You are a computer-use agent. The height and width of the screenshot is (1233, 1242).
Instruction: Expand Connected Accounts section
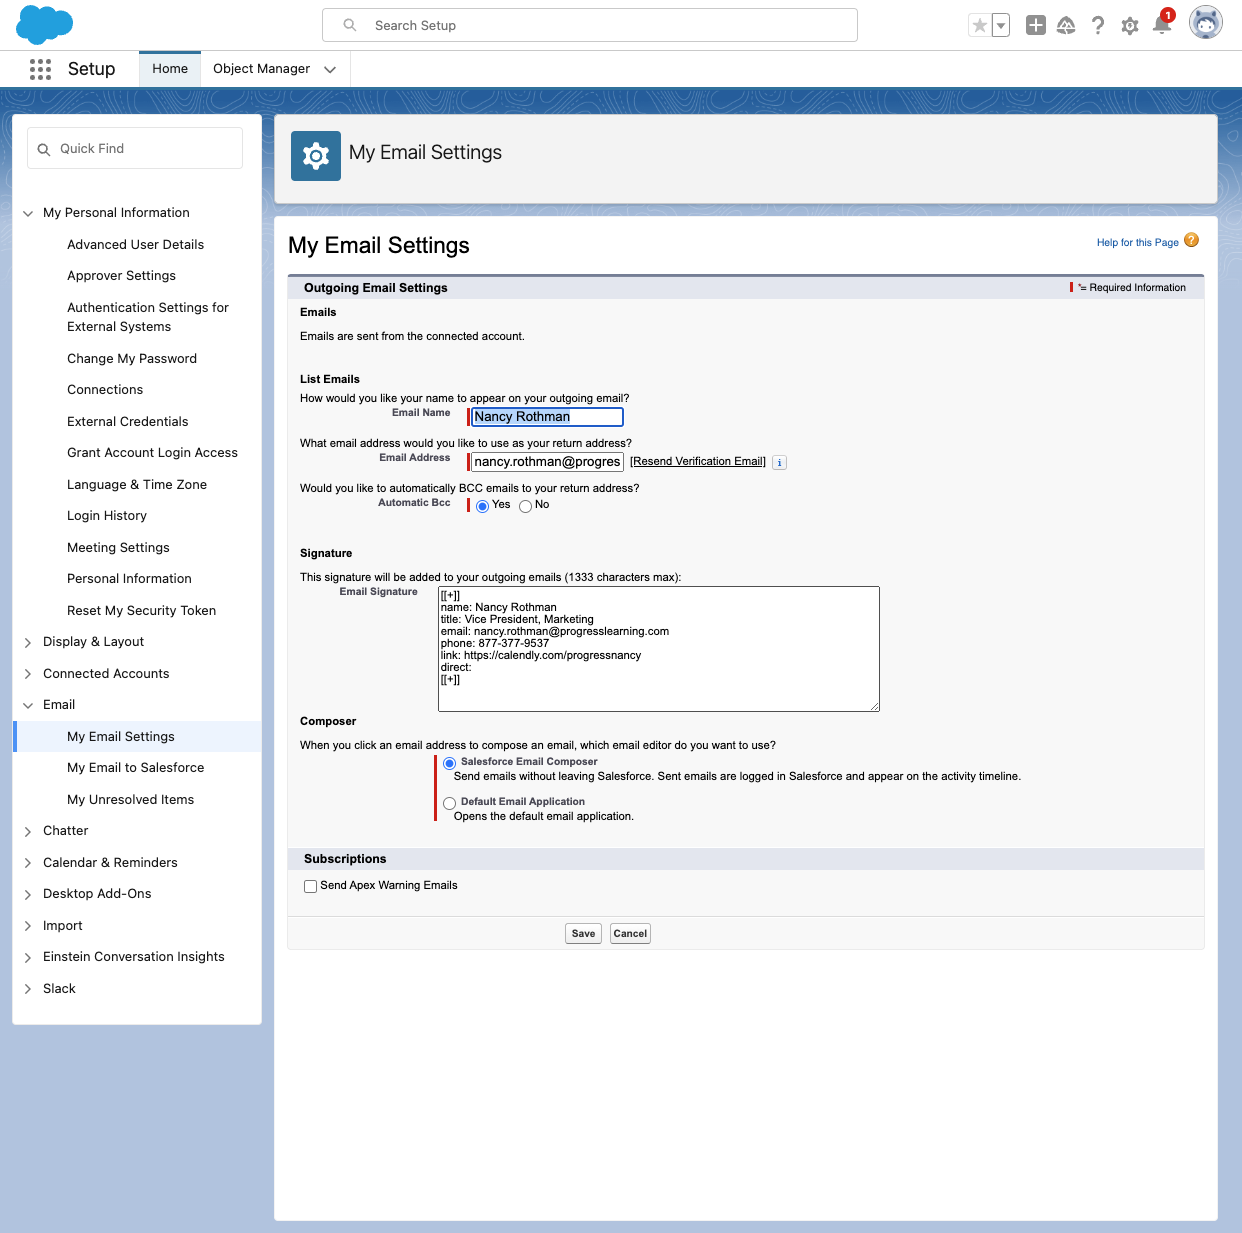tap(28, 674)
